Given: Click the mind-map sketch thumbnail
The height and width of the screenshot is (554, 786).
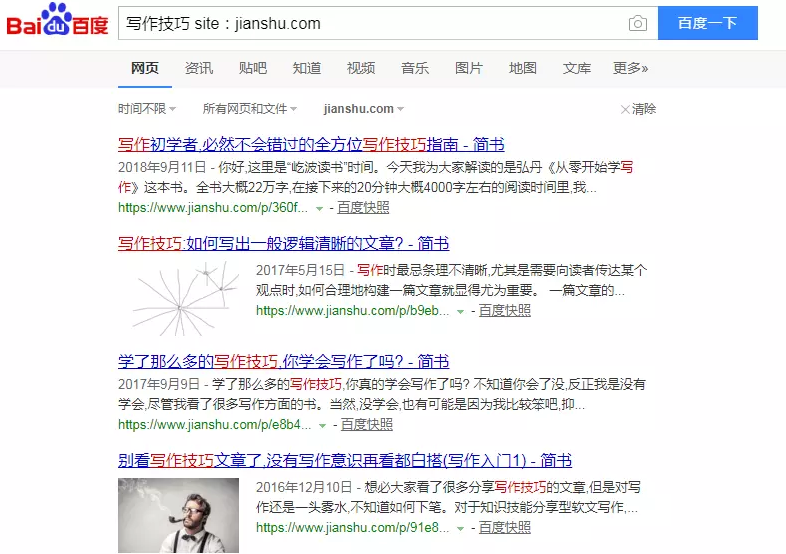Looking at the screenshot, I should click(x=178, y=299).
